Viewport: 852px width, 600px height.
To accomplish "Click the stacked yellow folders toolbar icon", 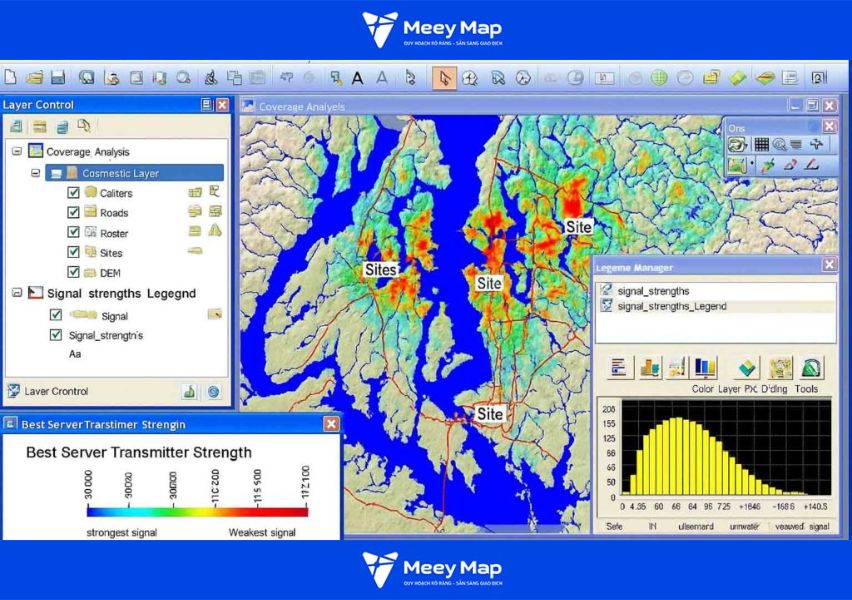I will click(x=711, y=78).
